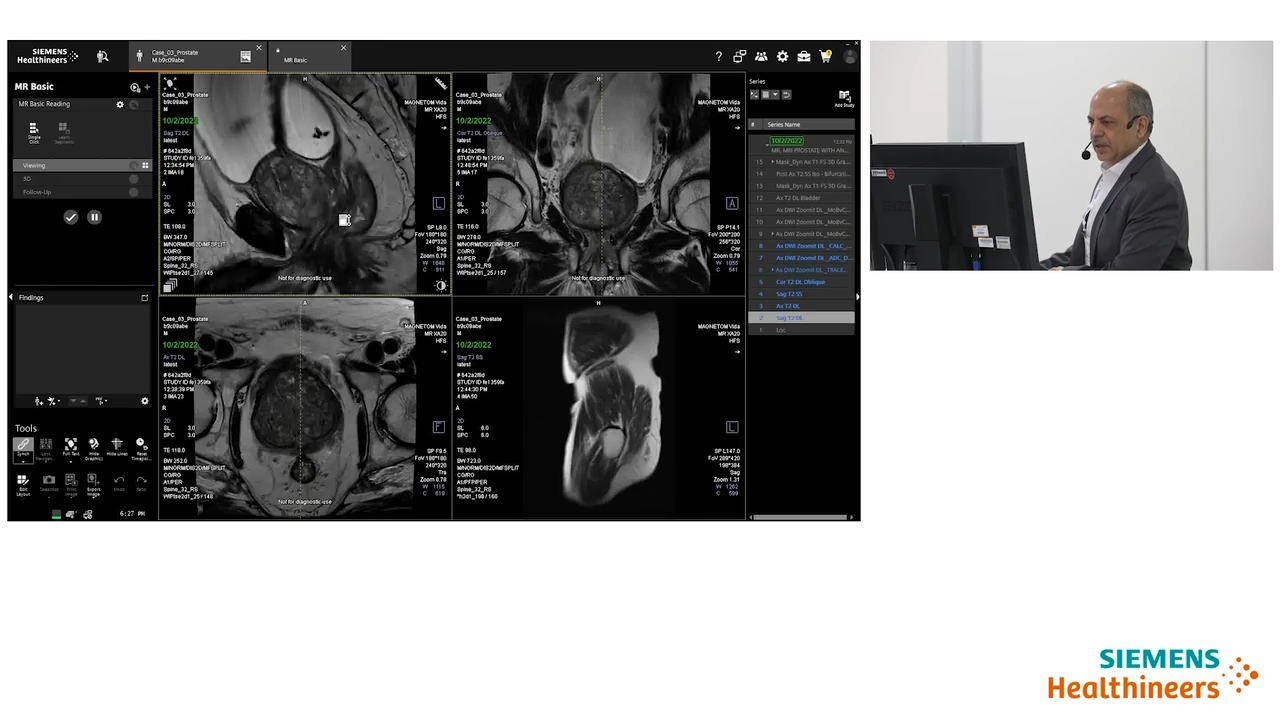Toggle the Viewing step status circle
1280x720 pixels.
[133, 166]
